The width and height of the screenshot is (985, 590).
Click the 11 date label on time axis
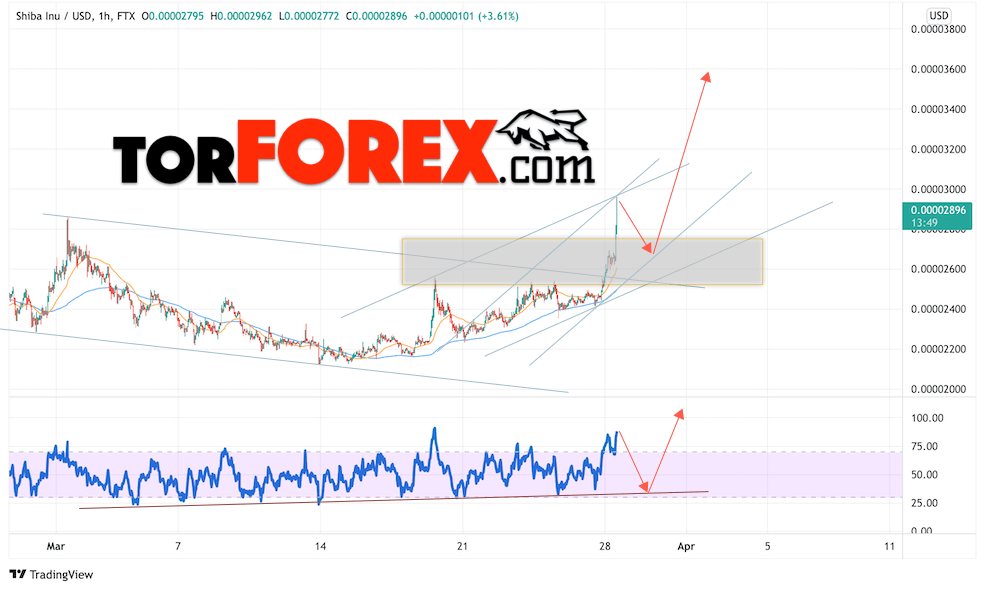(x=889, y=546)
